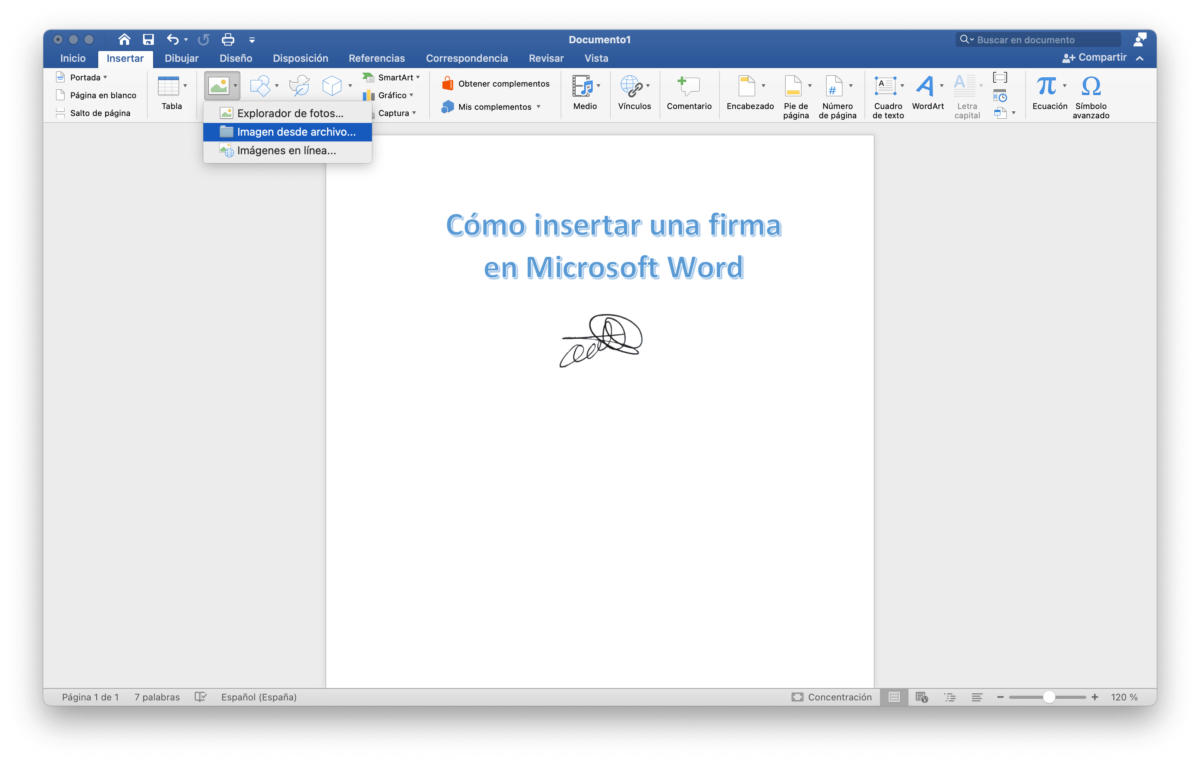Click the zoom slider handle

click(1048, 697)
